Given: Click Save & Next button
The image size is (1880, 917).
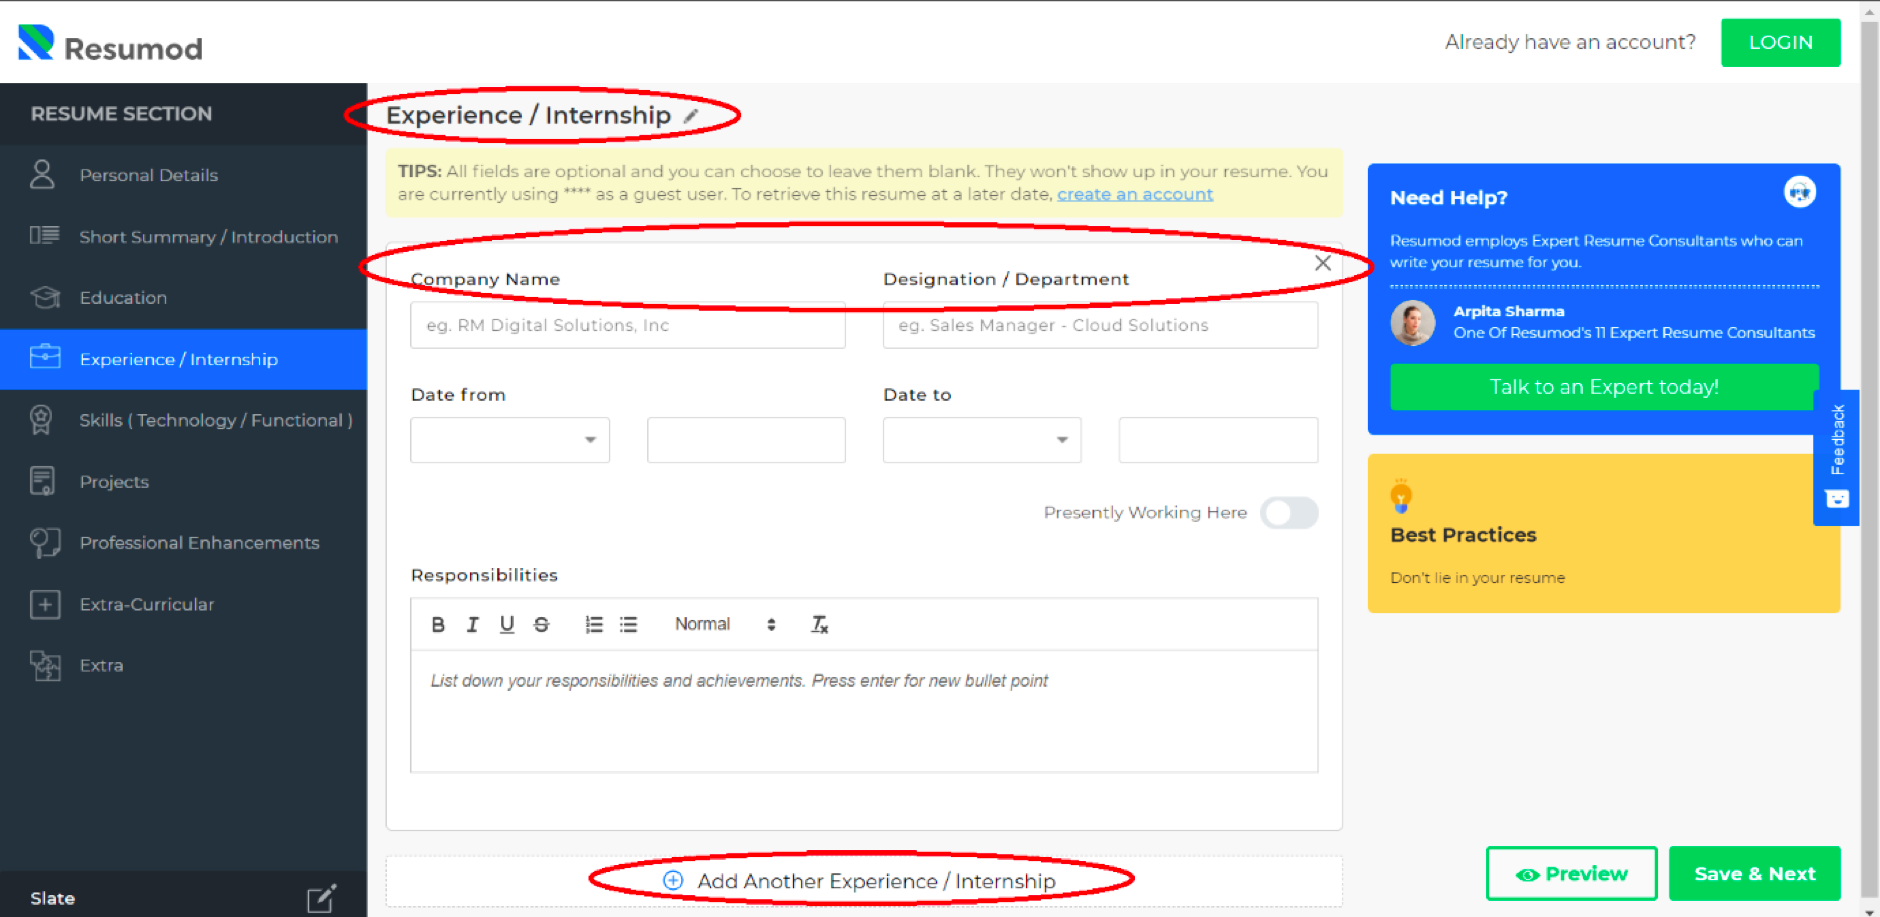Looking at the screenshot, I should [1755, 874].
